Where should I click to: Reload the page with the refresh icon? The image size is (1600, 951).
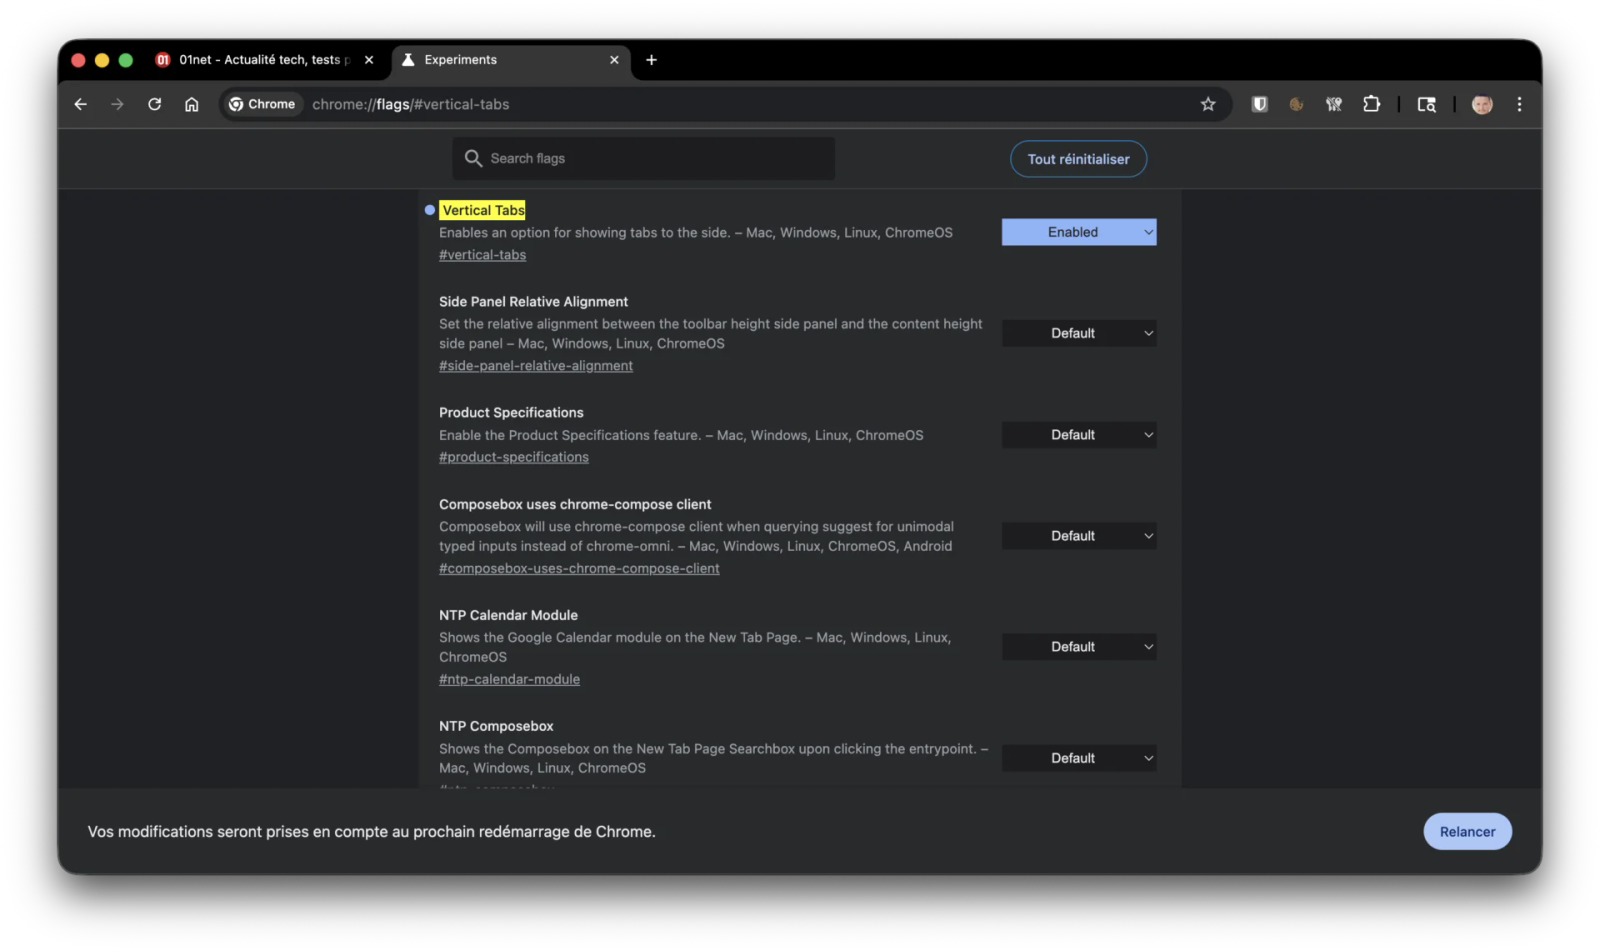tap(154, 104)
